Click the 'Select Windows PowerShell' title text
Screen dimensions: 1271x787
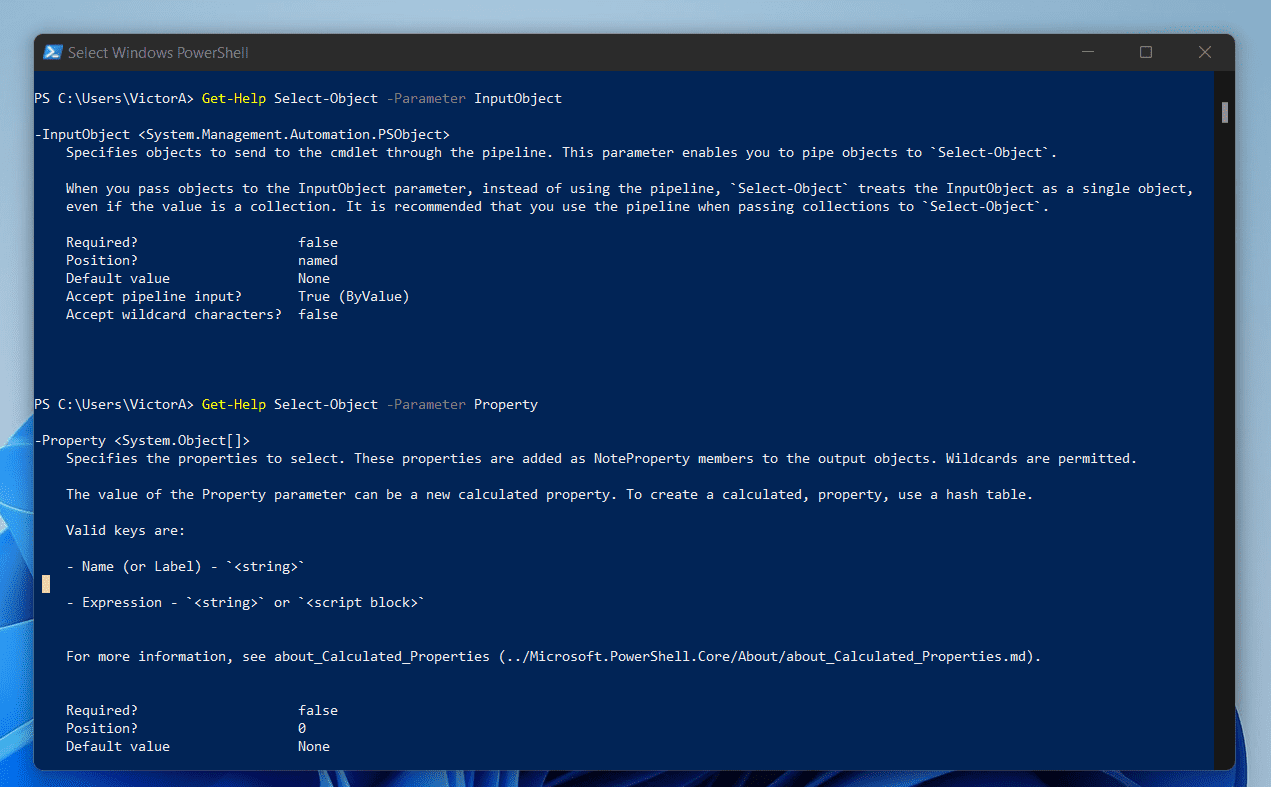coord(158,52)
